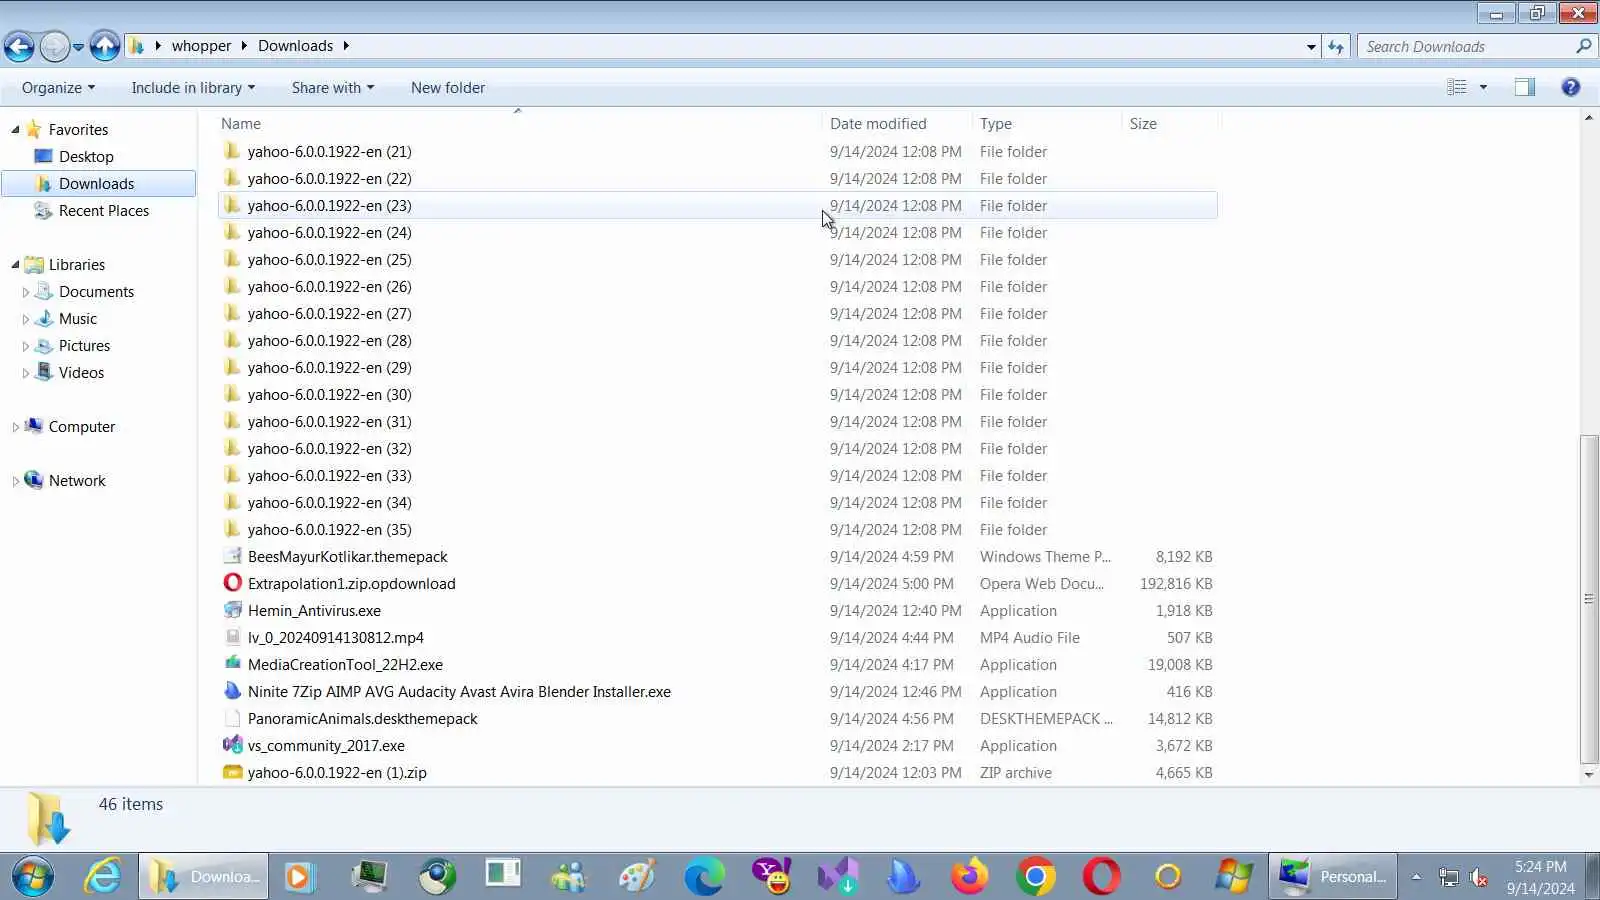Open Yahoo Messenger from taskbar
This screenshot has height=900, width=1600.
771,877
